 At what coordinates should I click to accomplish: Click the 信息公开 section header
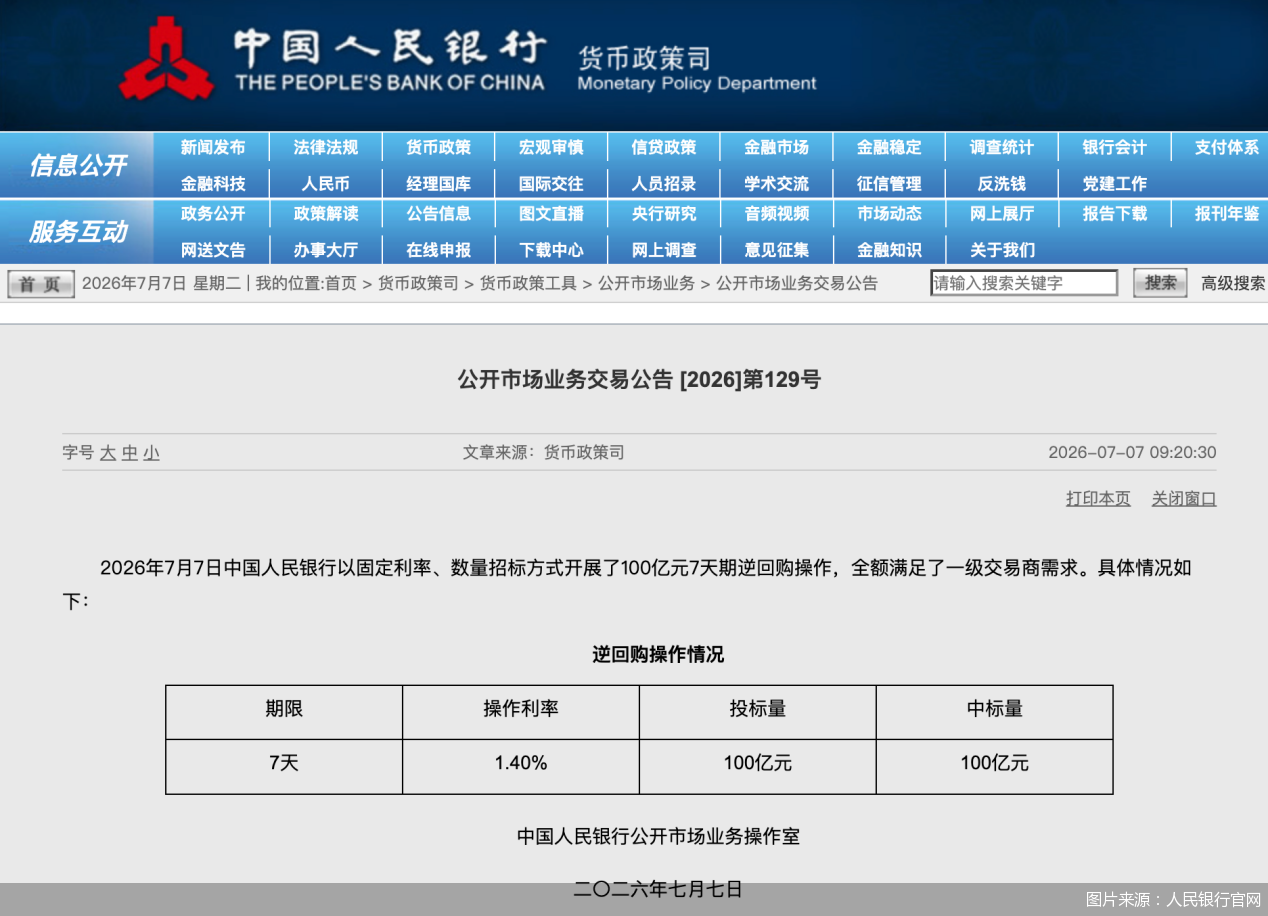pyautogui.click(x=77, y=165)
